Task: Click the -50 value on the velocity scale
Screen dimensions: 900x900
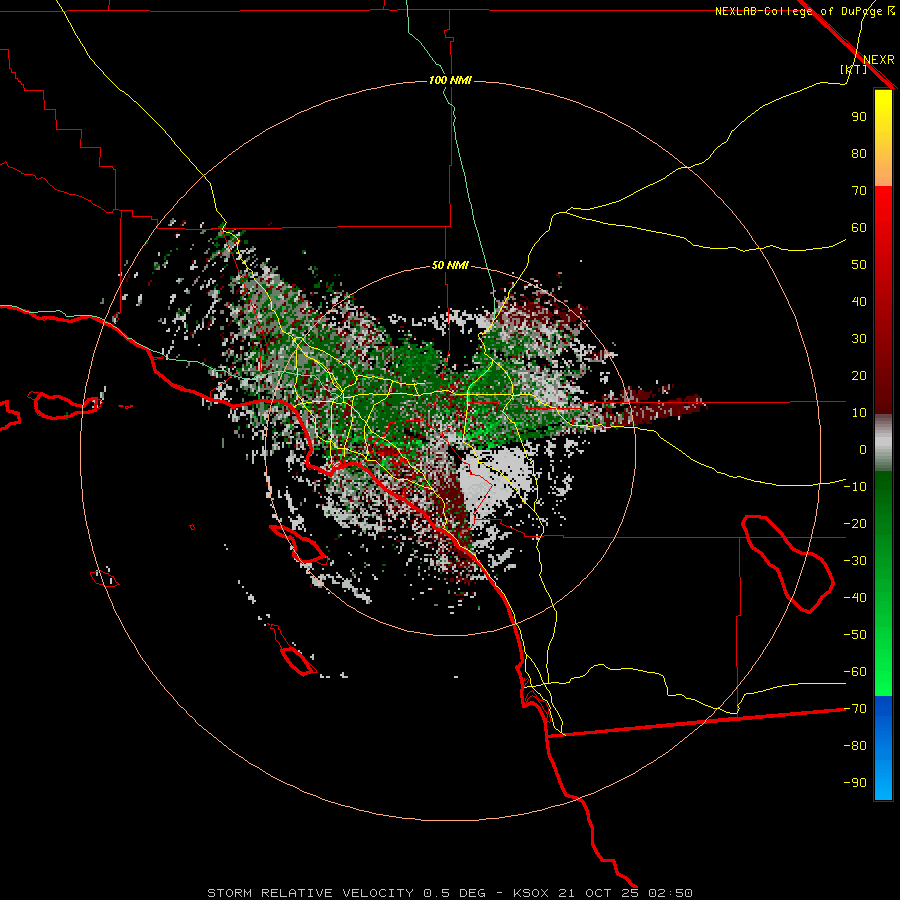Action: click(x=855, y=635)
